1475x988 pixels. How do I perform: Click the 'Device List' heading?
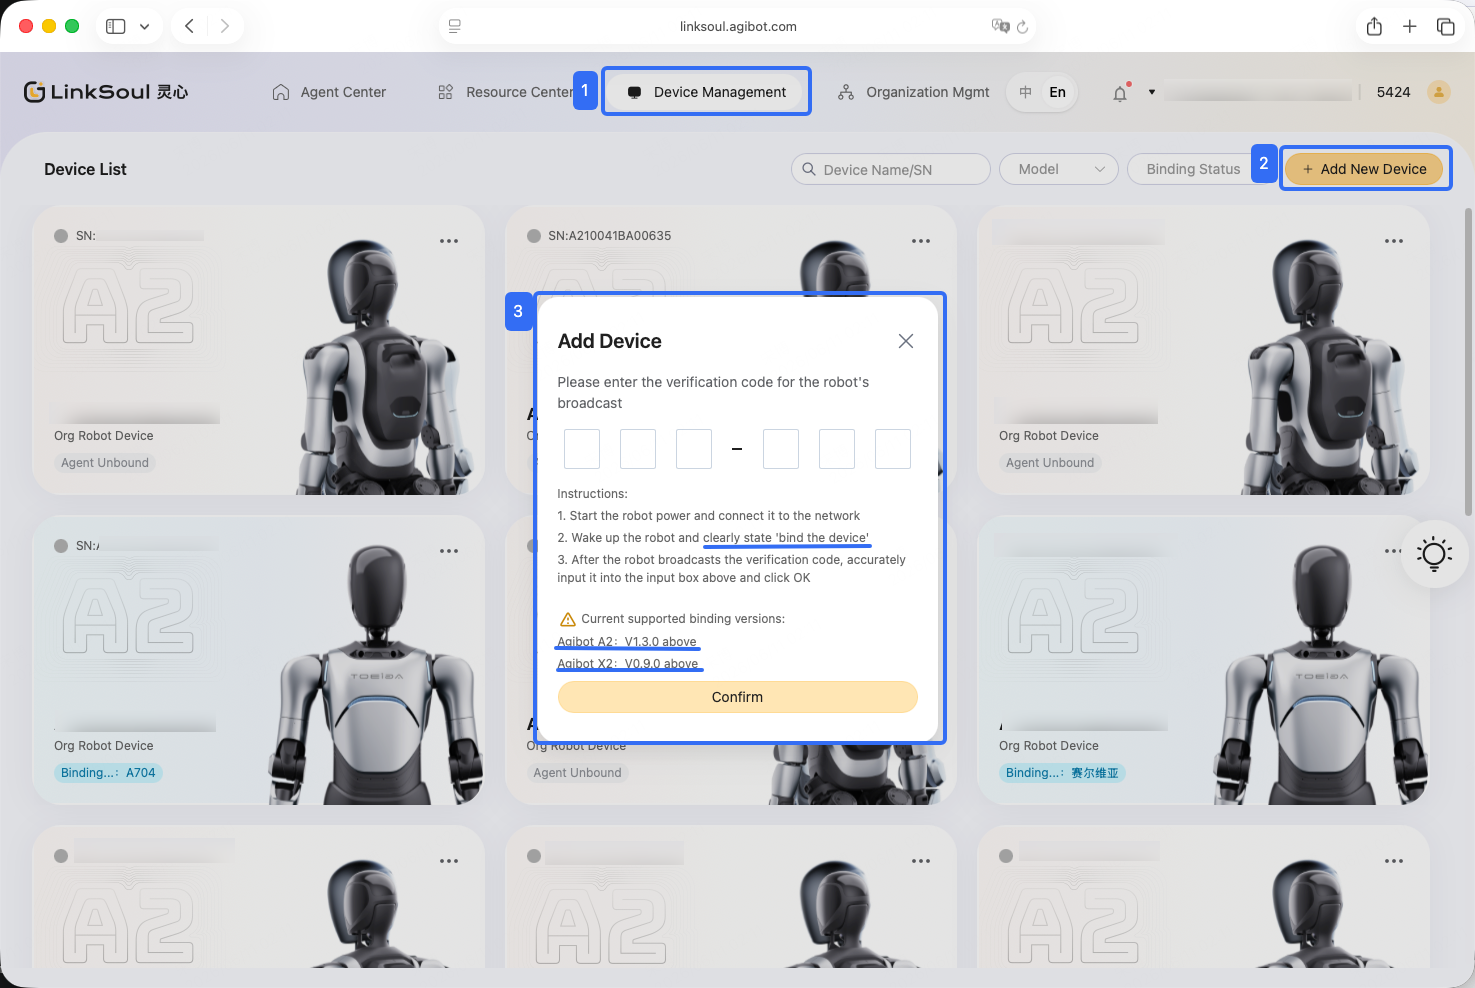(x=85, y=169)
